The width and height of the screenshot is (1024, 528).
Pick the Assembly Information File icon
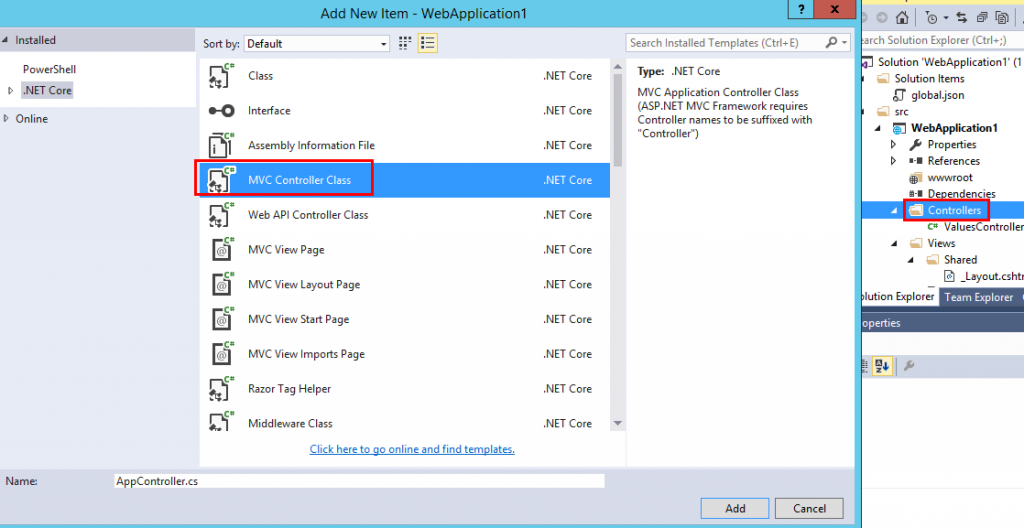click(221, 145)
